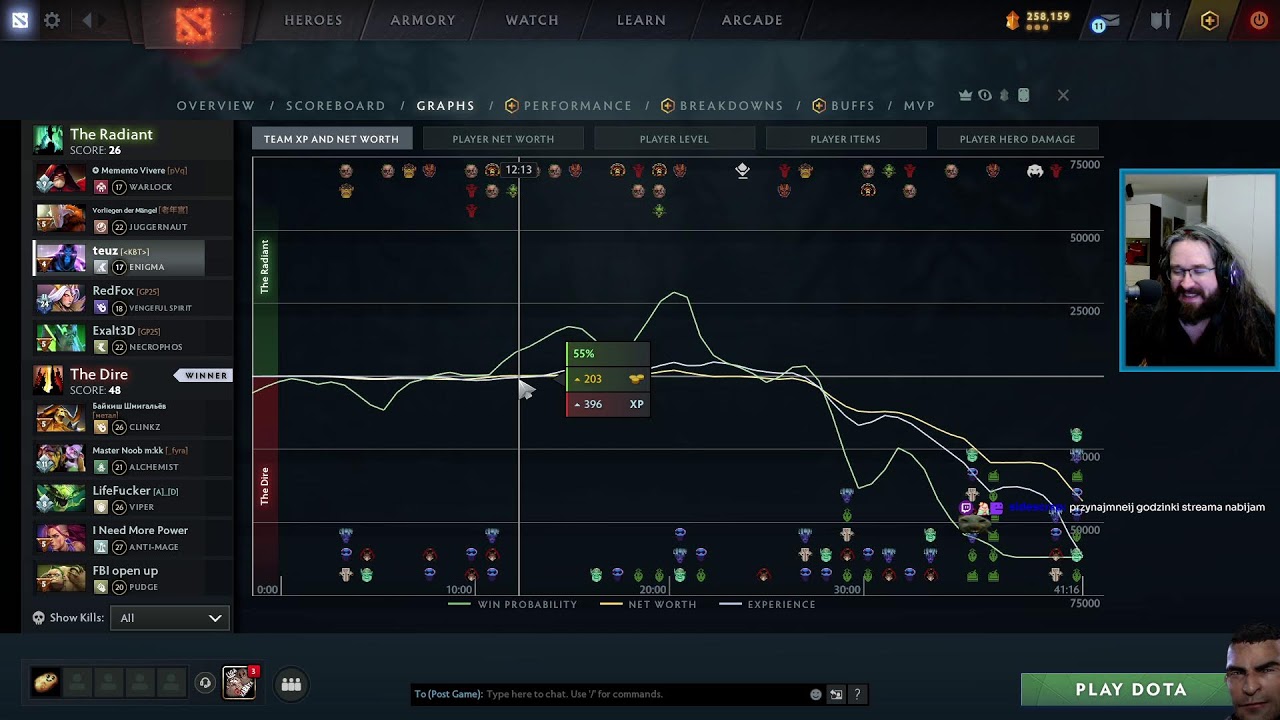Open the BREAKDOWNS tab
This screenshot has height=720, width=1280.
pyautogui.click(x=723, y=105)
